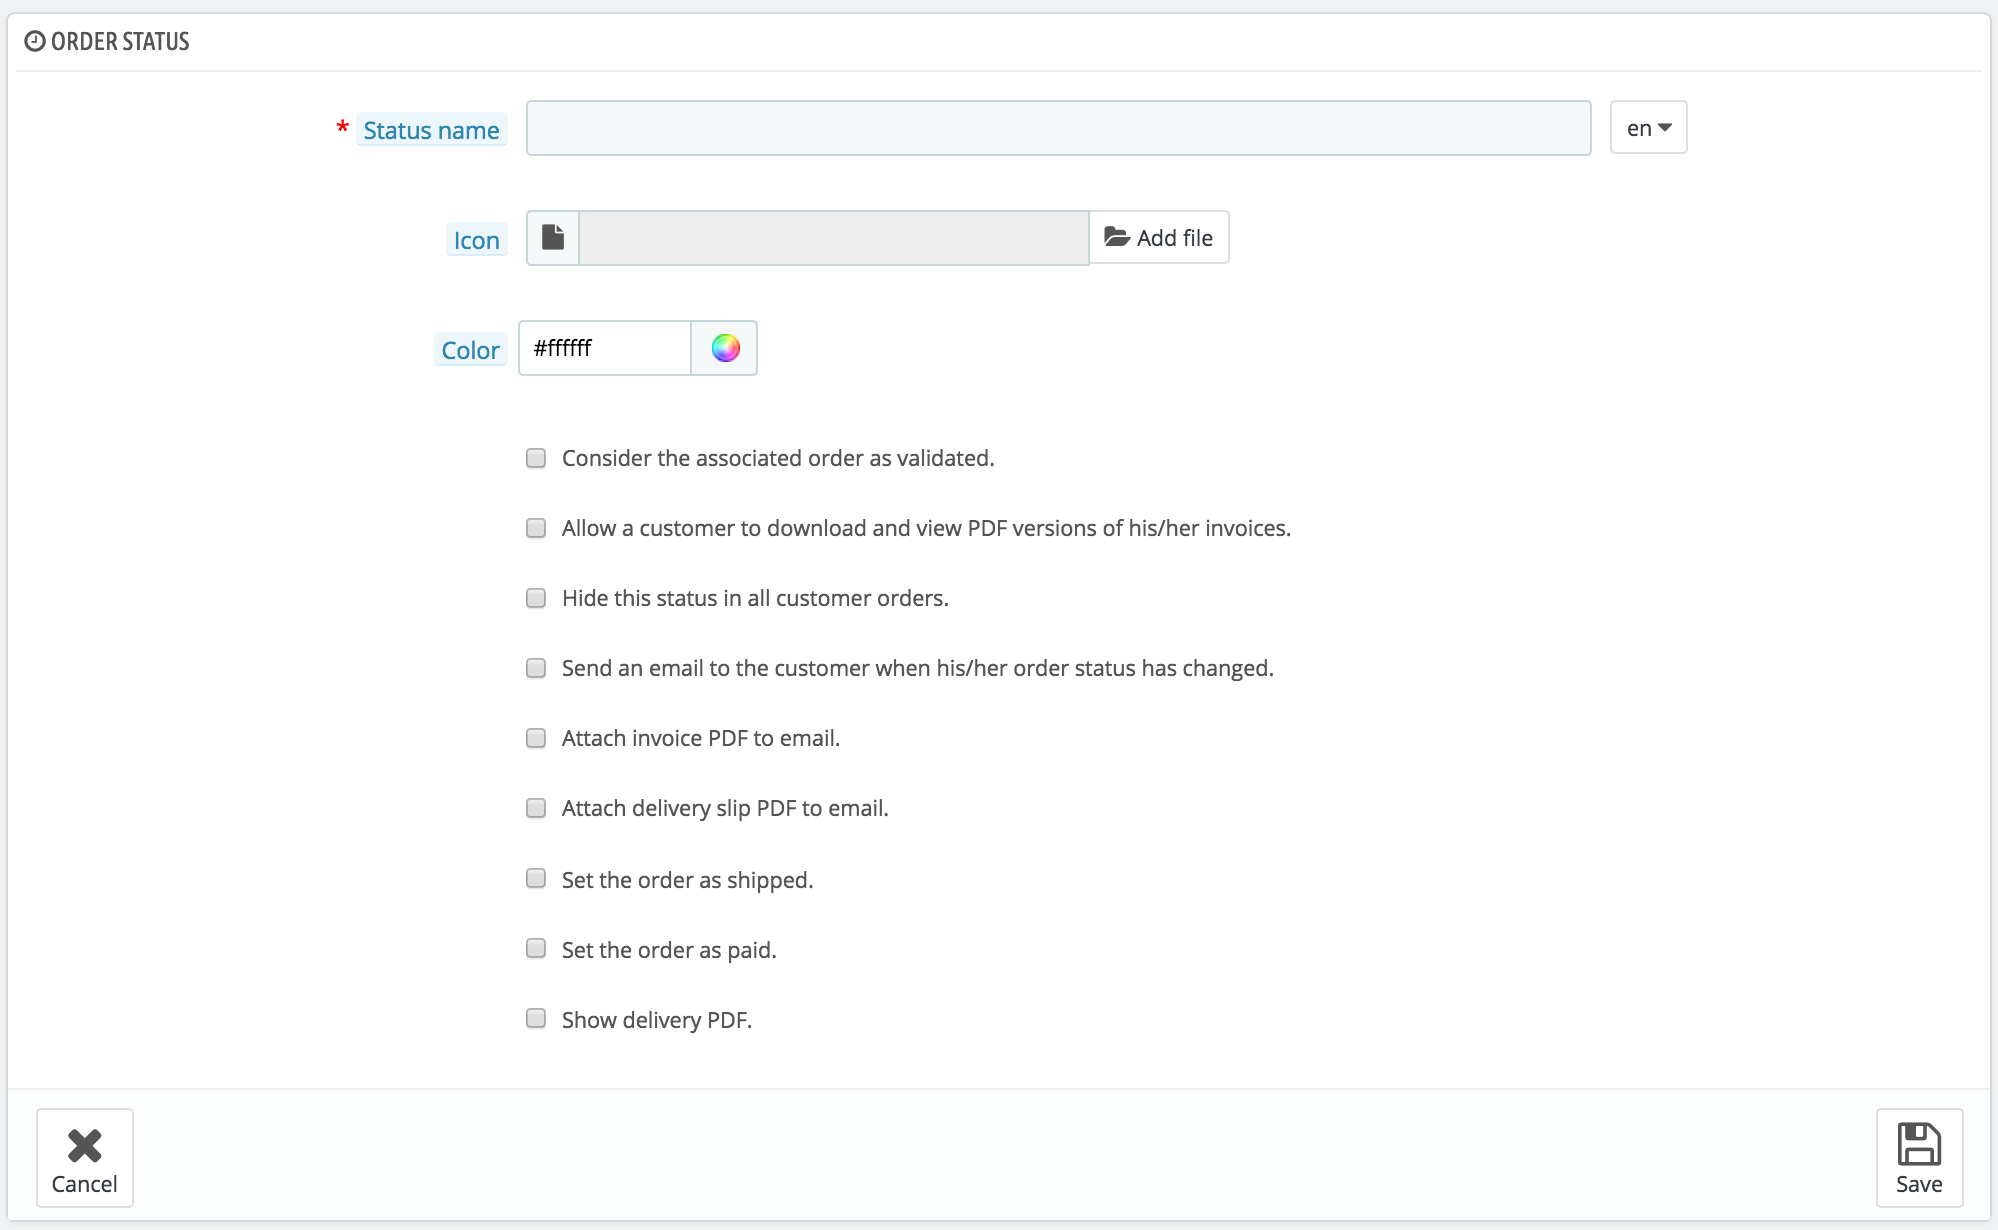Enable 'Attach invoice PDF to email' option

click(536, 738)
